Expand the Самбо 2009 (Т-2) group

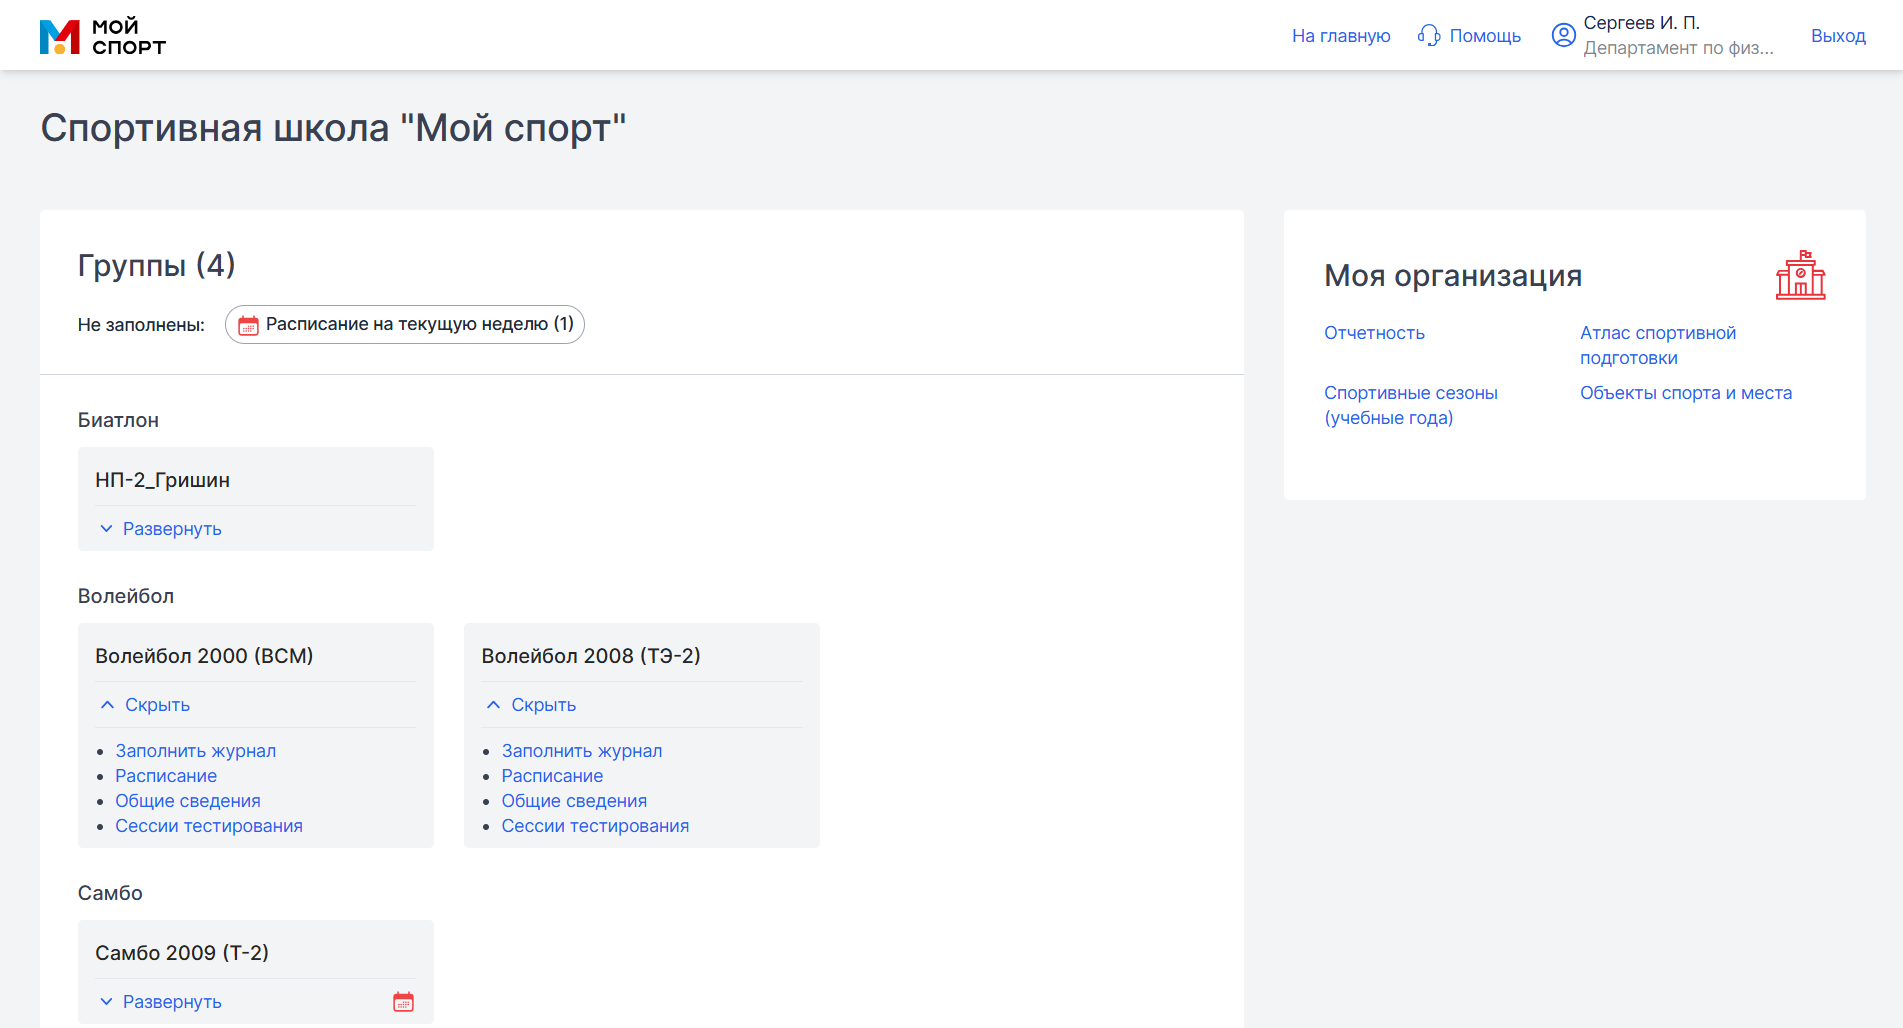click(x=171, y=1002)
